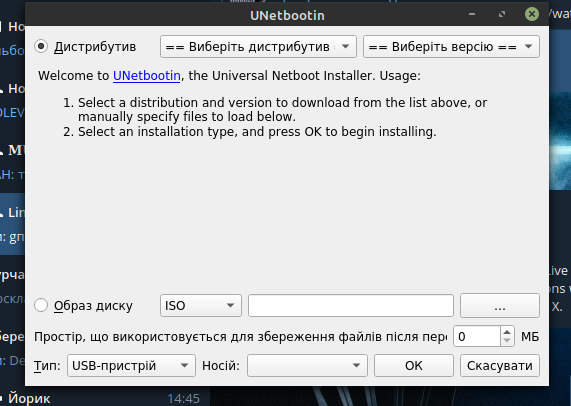Click the UNetbootin hyperlink
571x406 pixels.
tap(146, 76)
